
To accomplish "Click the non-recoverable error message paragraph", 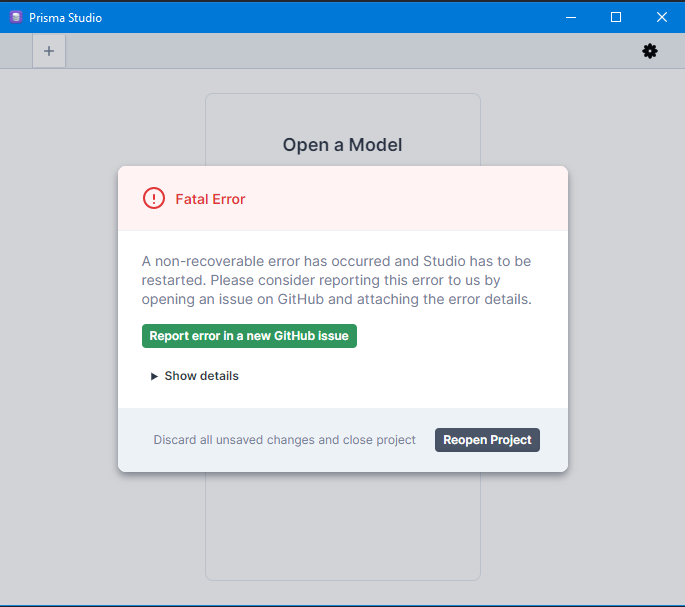I will click(336, 280).
